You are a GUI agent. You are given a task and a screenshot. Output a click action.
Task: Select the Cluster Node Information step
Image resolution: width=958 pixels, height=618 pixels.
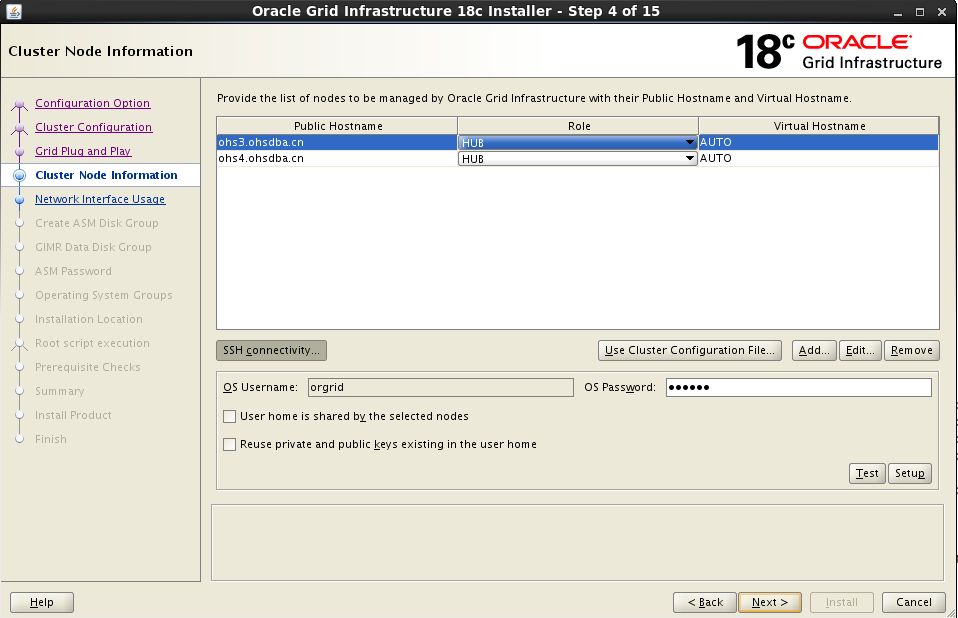point(106,175)
